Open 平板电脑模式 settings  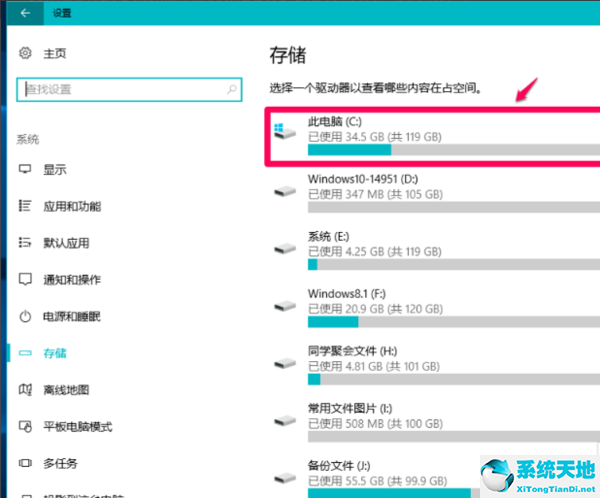(78, 426)
